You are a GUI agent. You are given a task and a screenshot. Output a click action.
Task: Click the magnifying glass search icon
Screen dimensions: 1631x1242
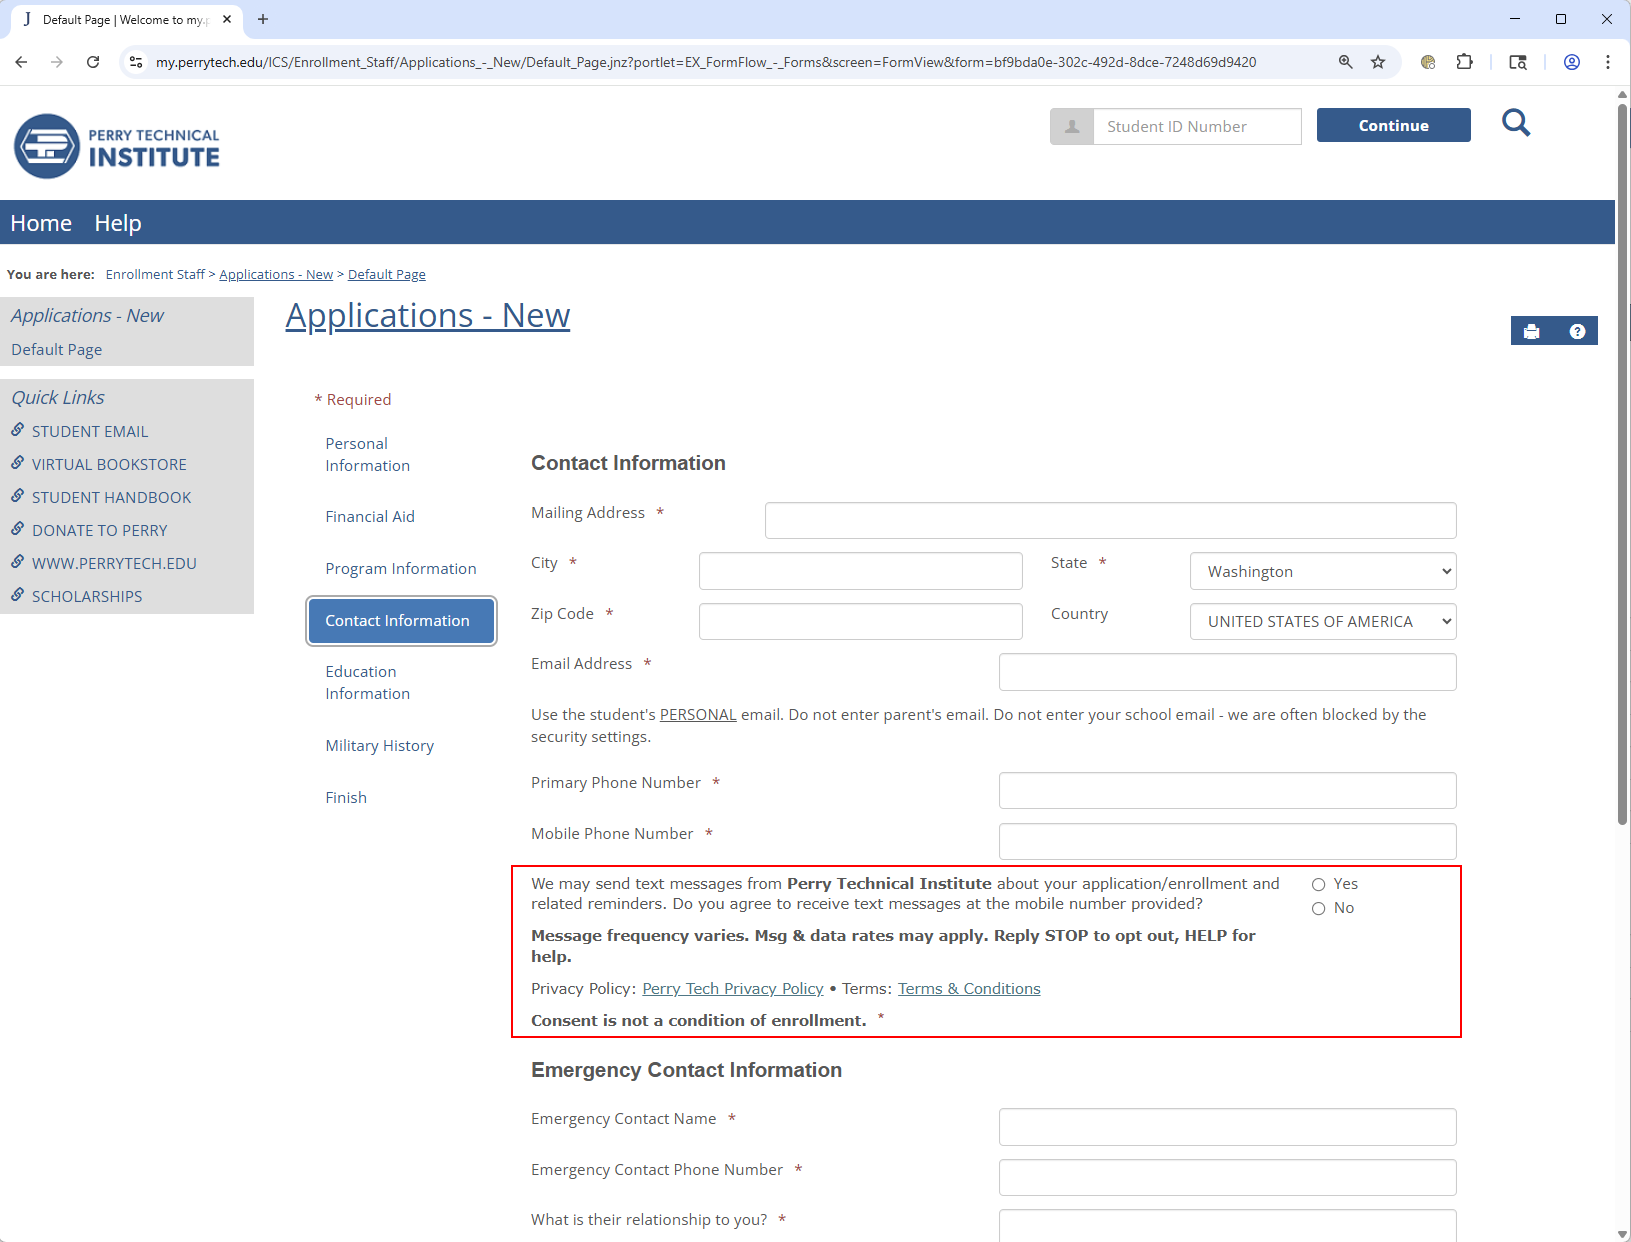click(x=1516, y=124)
